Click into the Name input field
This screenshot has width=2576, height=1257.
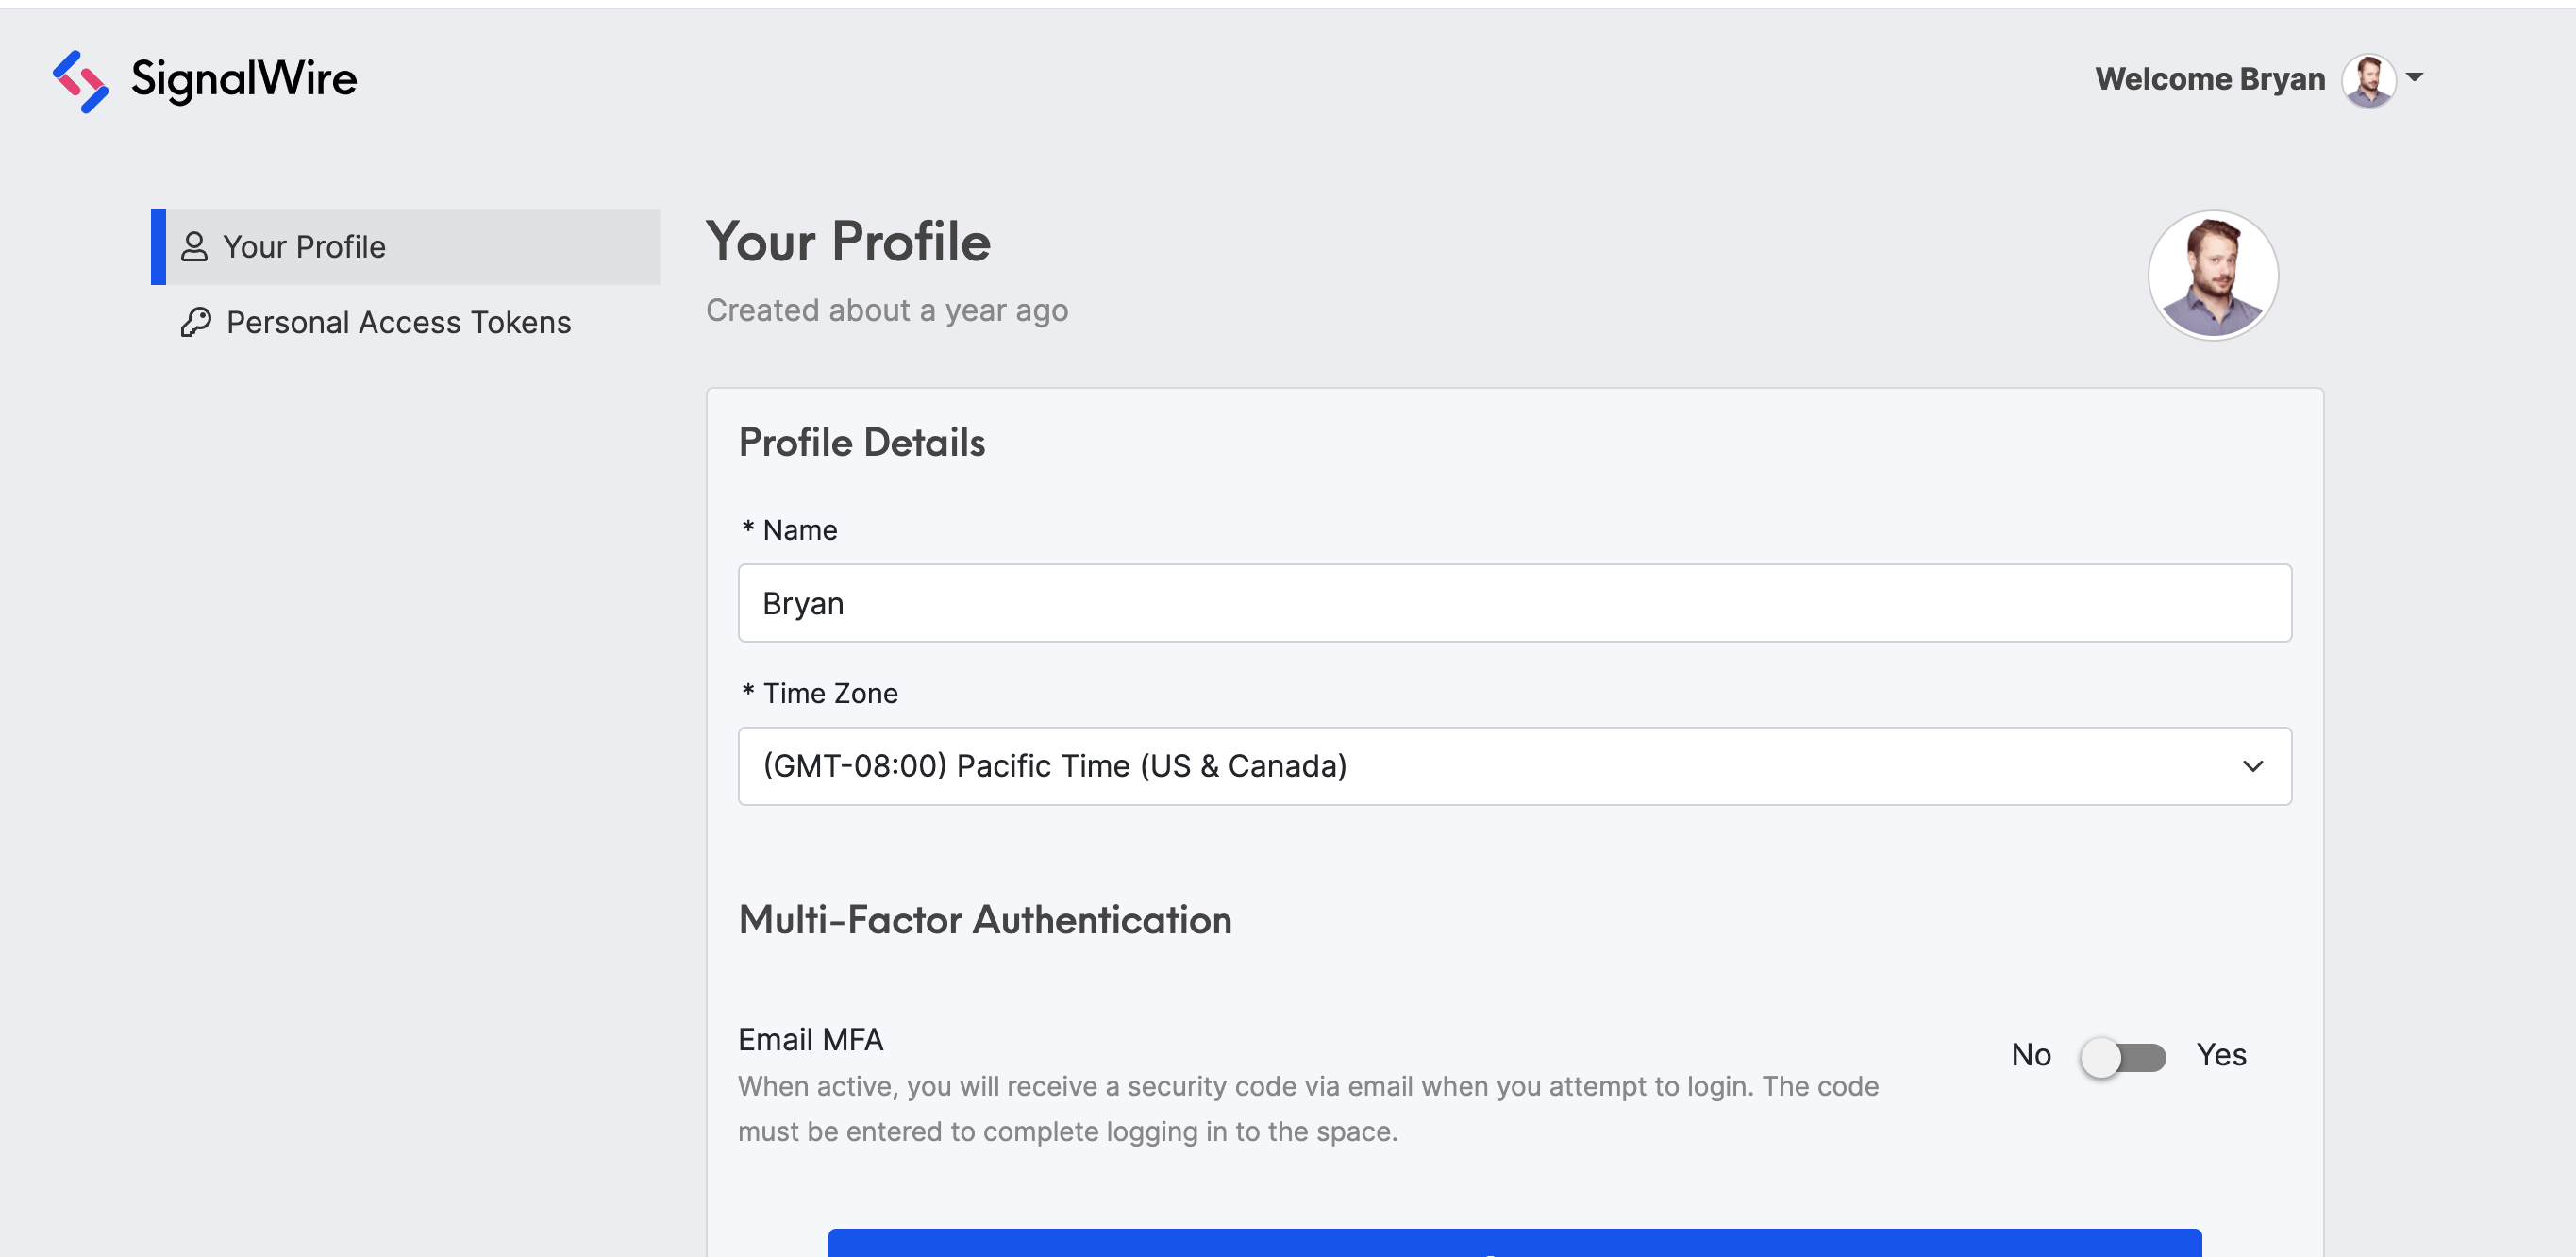(1514, 603)
